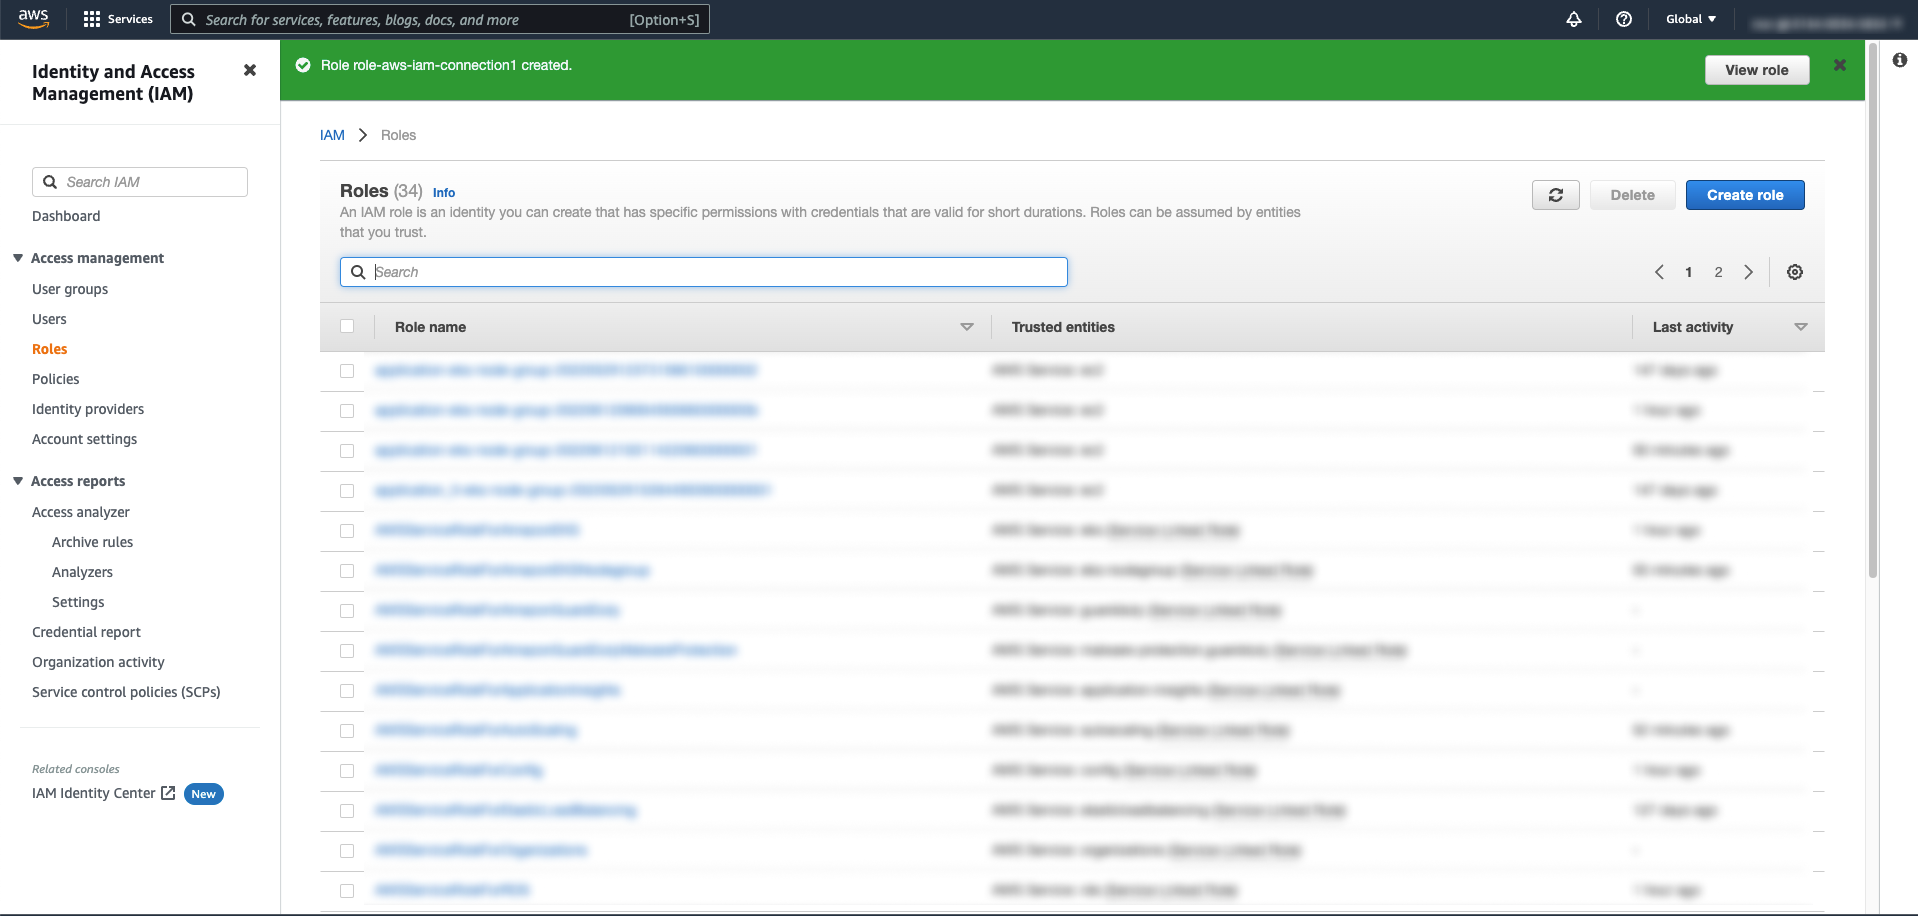Open the info panel icon at right
The image size is (1918, 916).
(1900, 60)
